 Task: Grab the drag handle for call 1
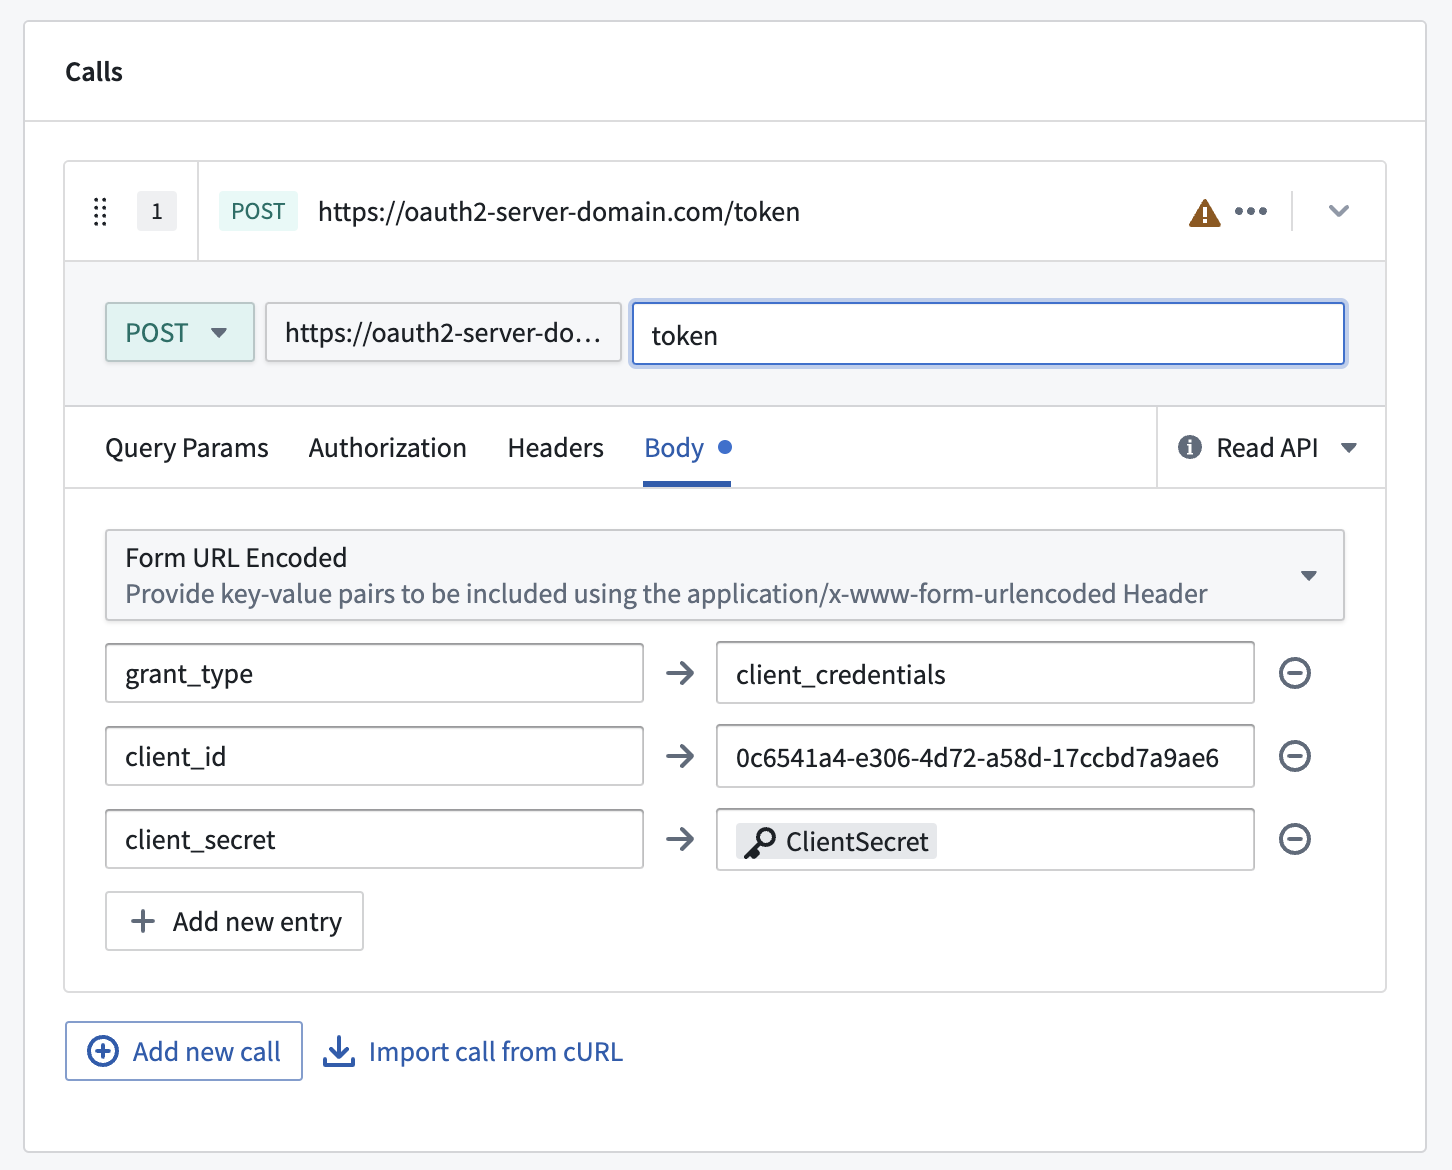100,212
